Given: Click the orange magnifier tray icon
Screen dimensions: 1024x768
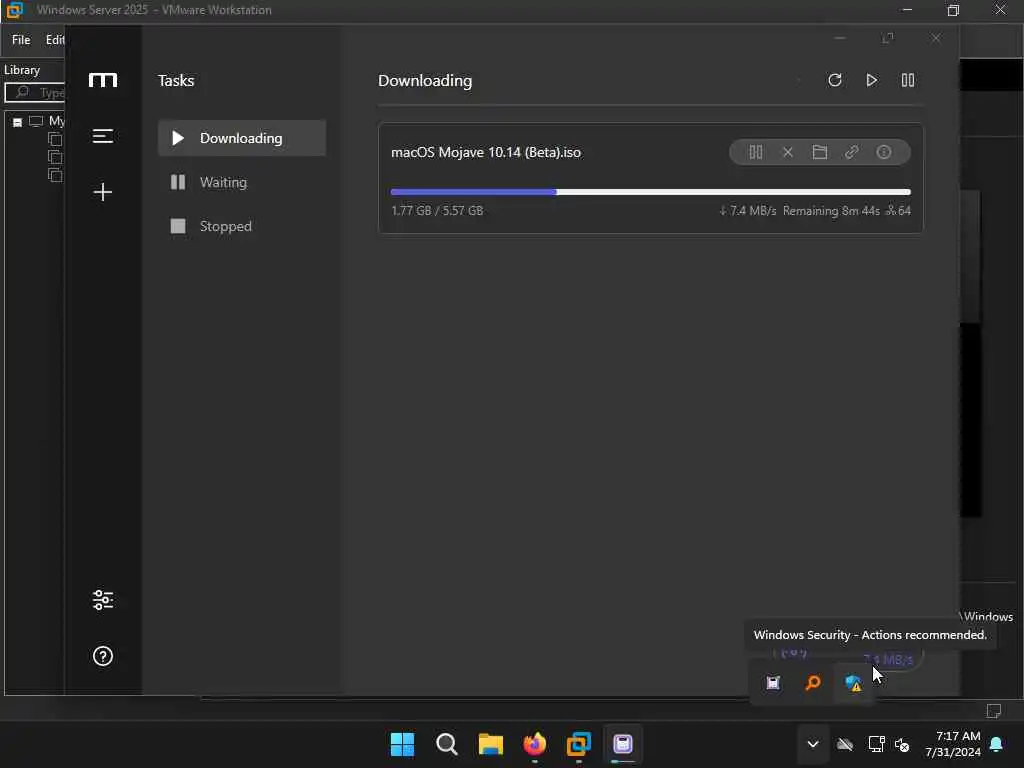Looking at the screenshot, I should [x=813, y=683].
